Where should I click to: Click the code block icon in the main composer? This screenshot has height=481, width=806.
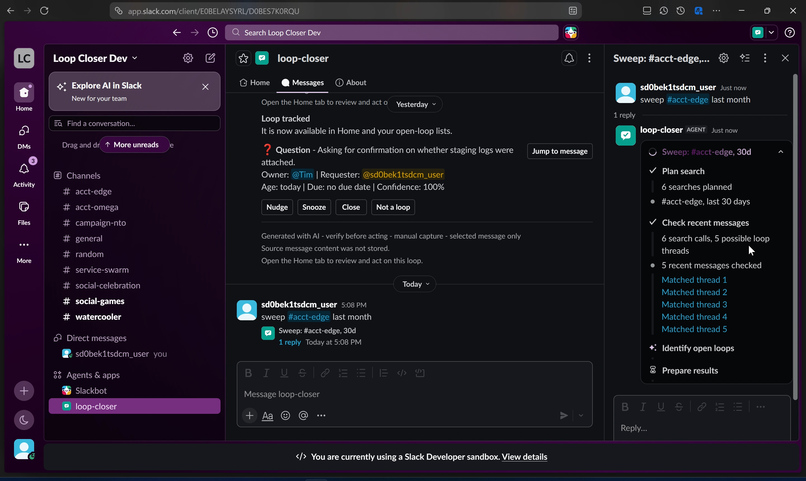[420, 373]
